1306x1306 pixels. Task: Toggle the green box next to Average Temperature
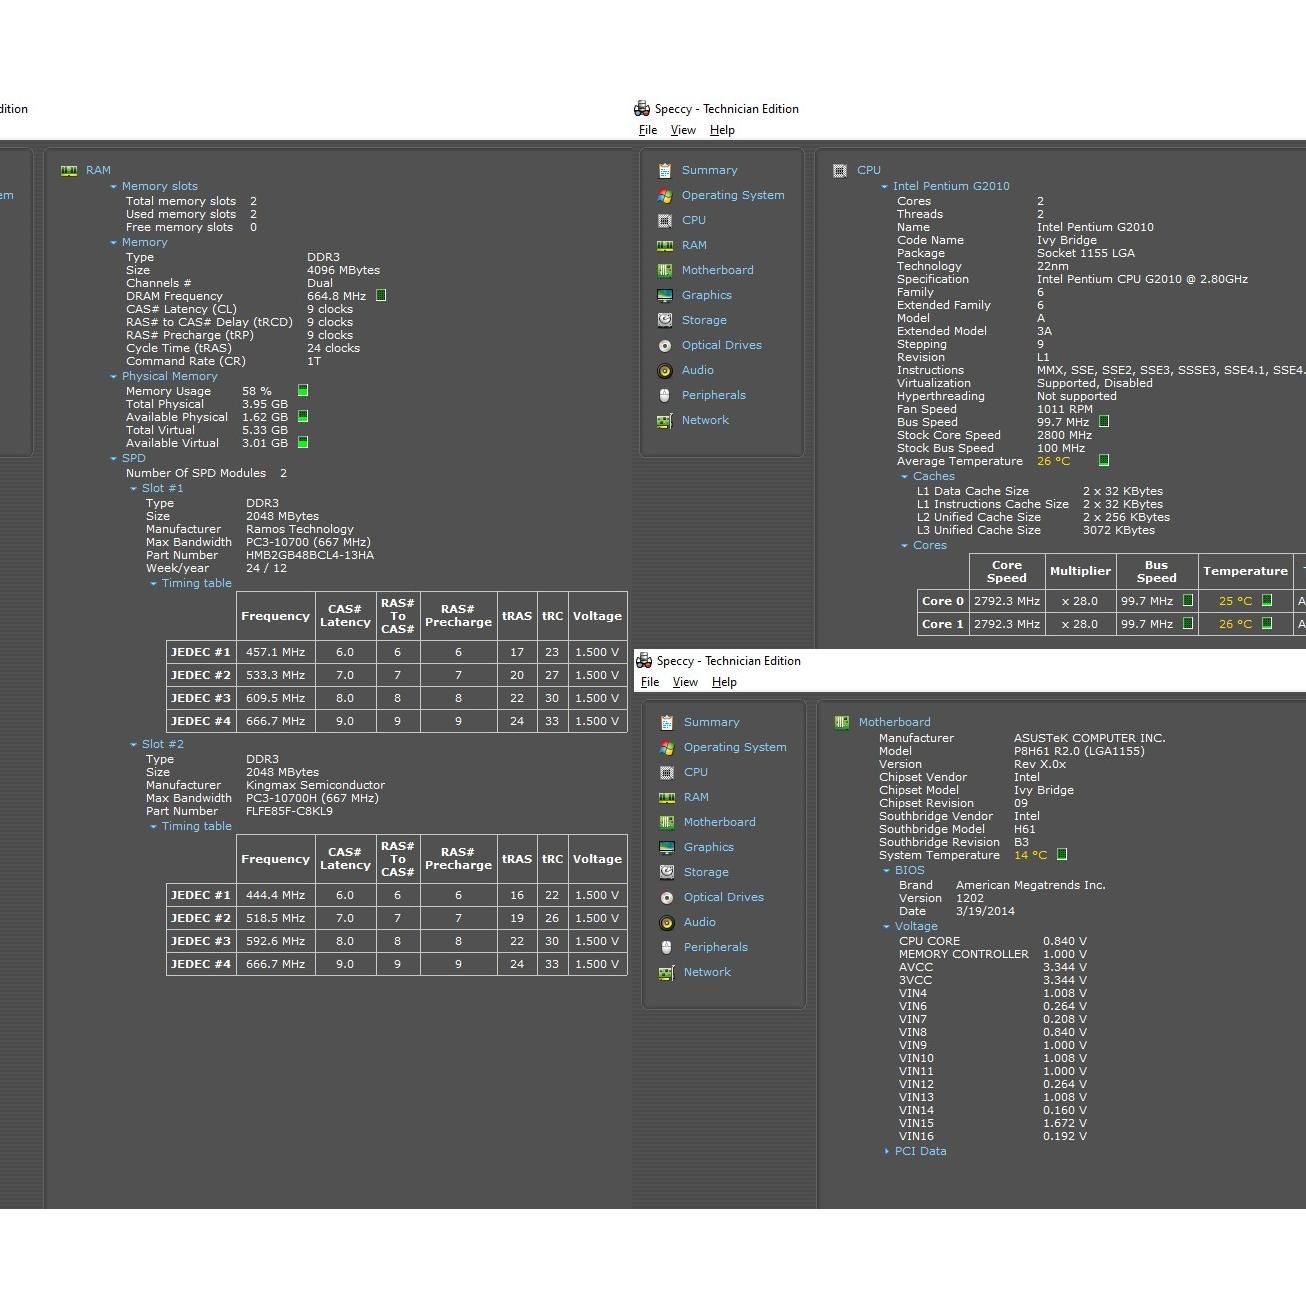[x=1104, y=461]
